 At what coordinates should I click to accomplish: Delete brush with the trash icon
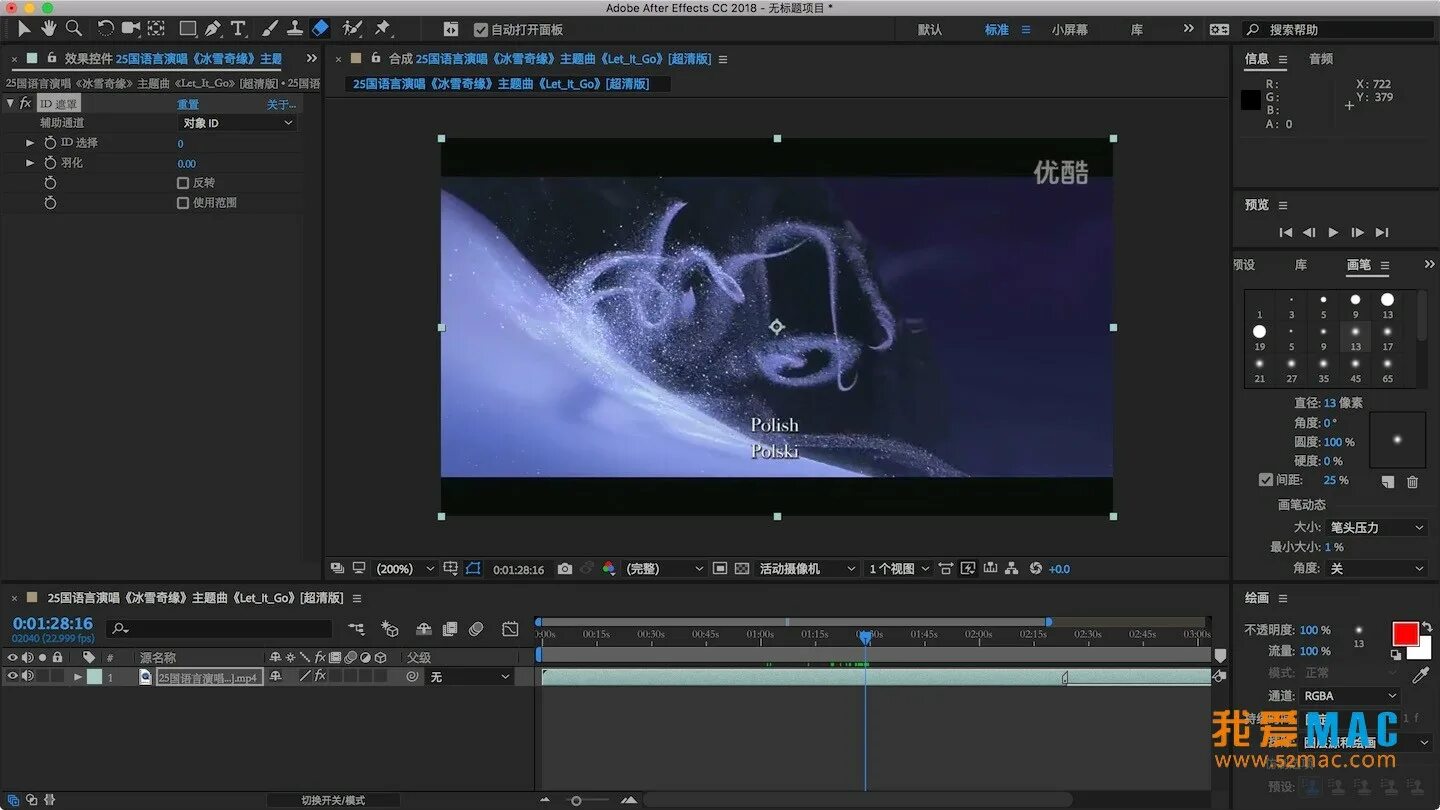coord(1412,482)
